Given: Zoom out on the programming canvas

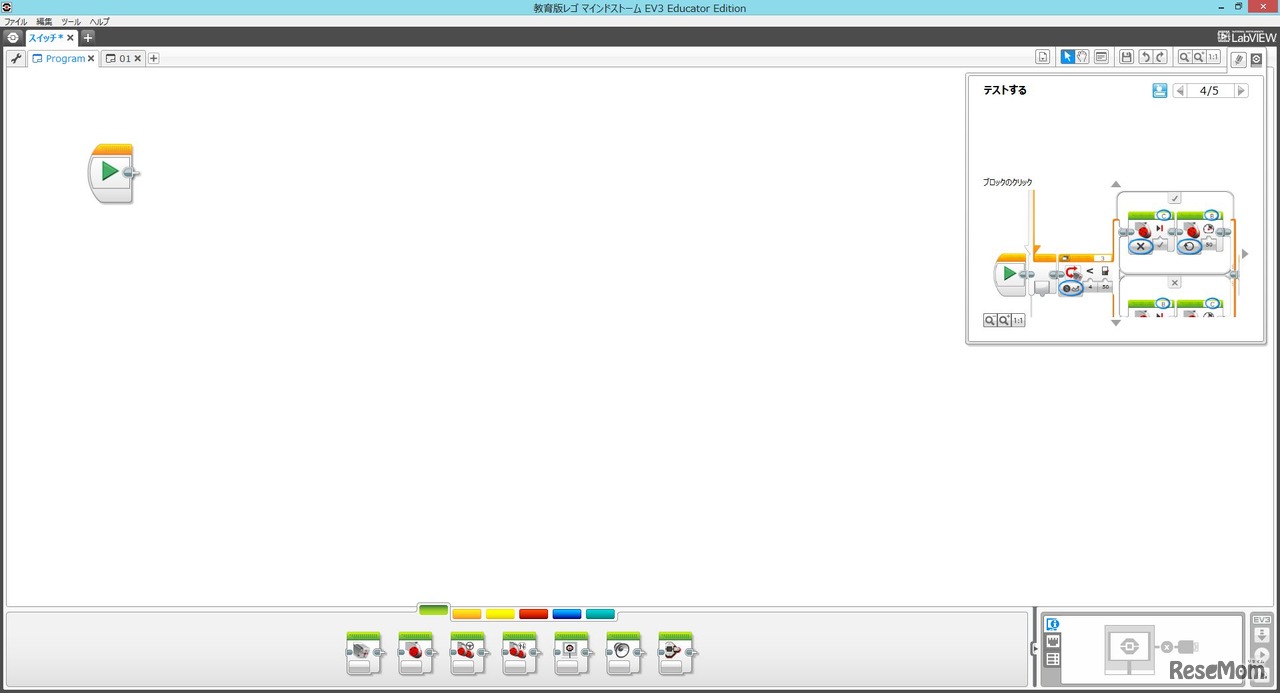Looking at the screenshot, I should pos(1184,57).
